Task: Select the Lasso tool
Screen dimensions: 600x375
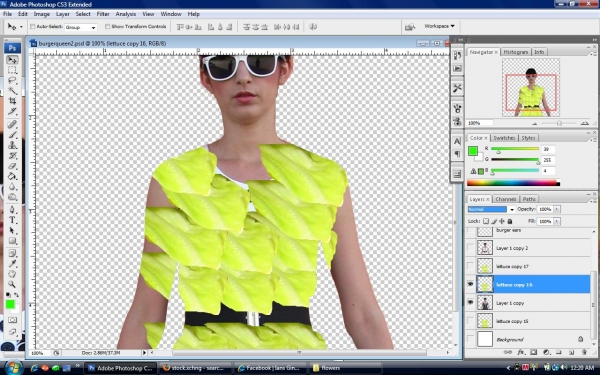Action: [x=12, y=80]
